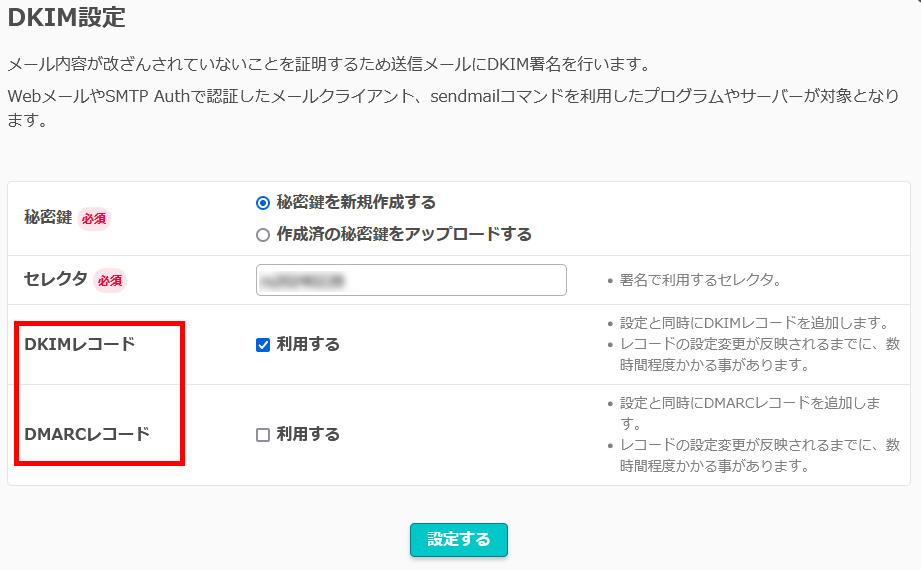Click the セレクタ row label

pyautogui.click(x=55, y=280)
